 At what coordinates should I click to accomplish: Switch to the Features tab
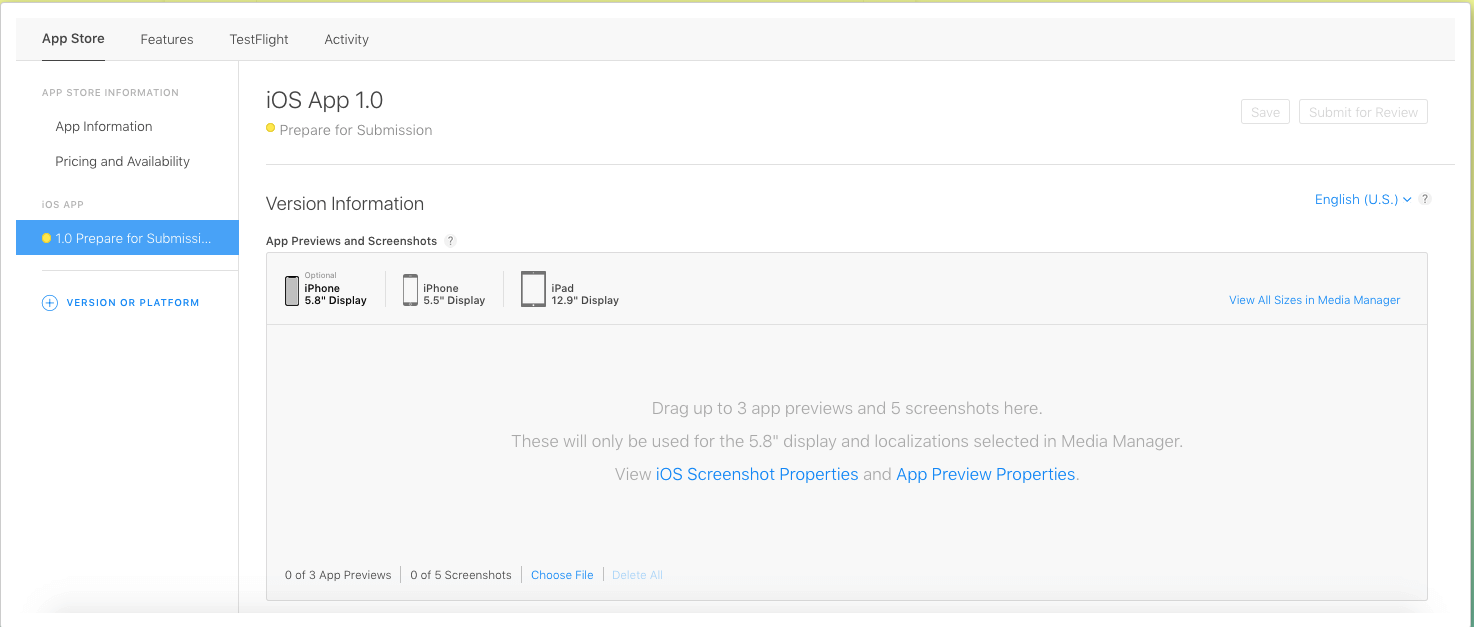point(167,40)
